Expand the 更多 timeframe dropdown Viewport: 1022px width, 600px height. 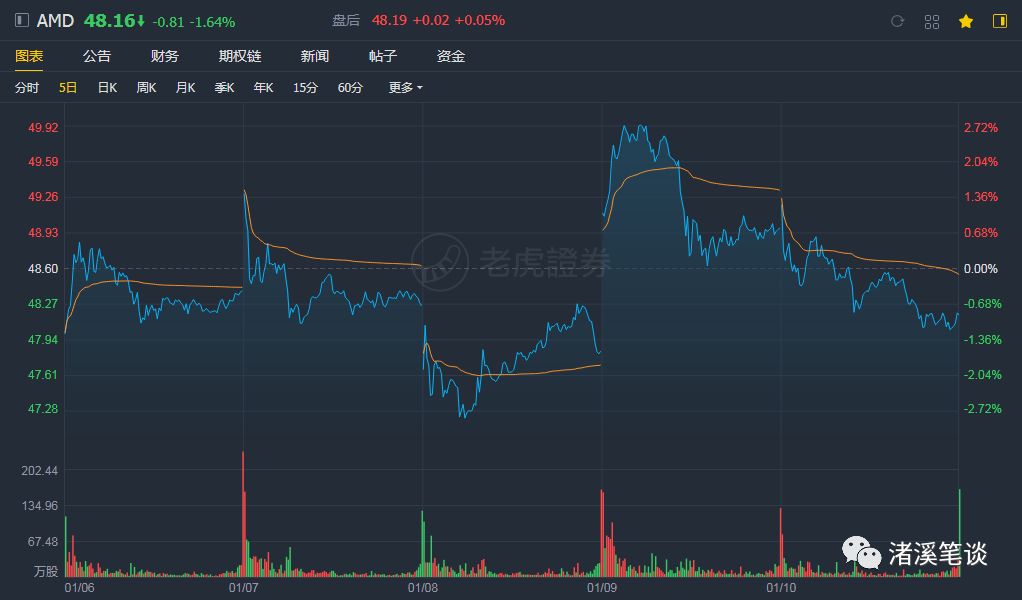coord(405,88)
